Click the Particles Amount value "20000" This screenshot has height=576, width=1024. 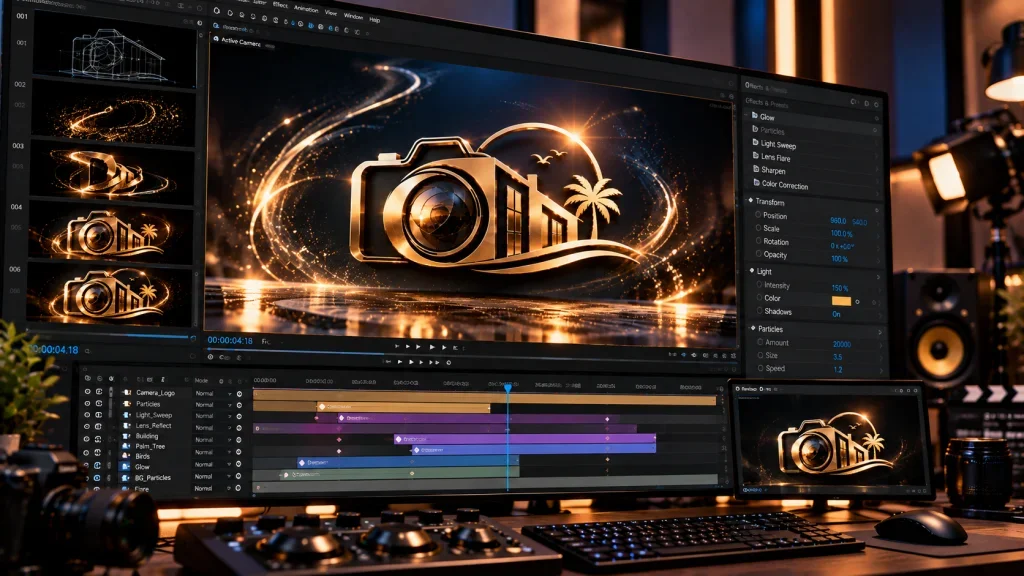pos(842,344)
